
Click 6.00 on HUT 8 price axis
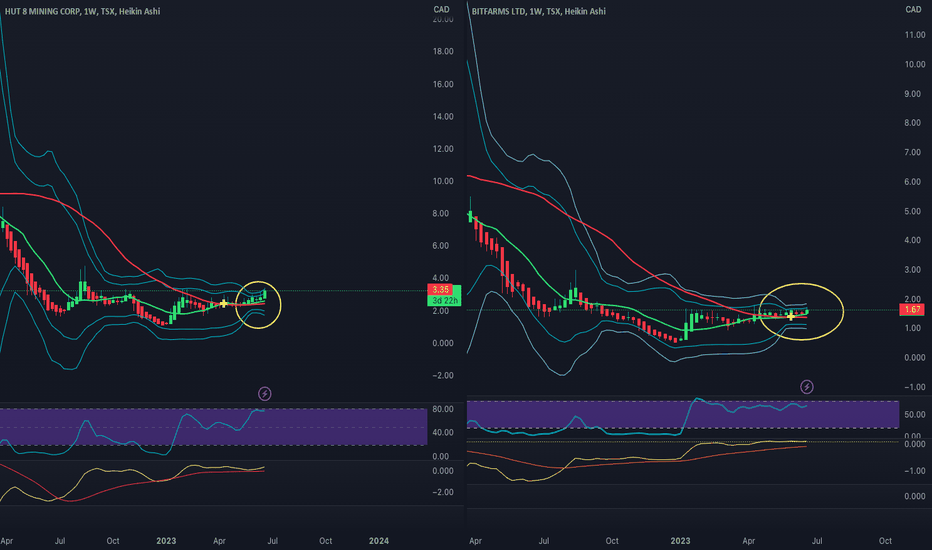pyautogui.click(x=440, y=246)
